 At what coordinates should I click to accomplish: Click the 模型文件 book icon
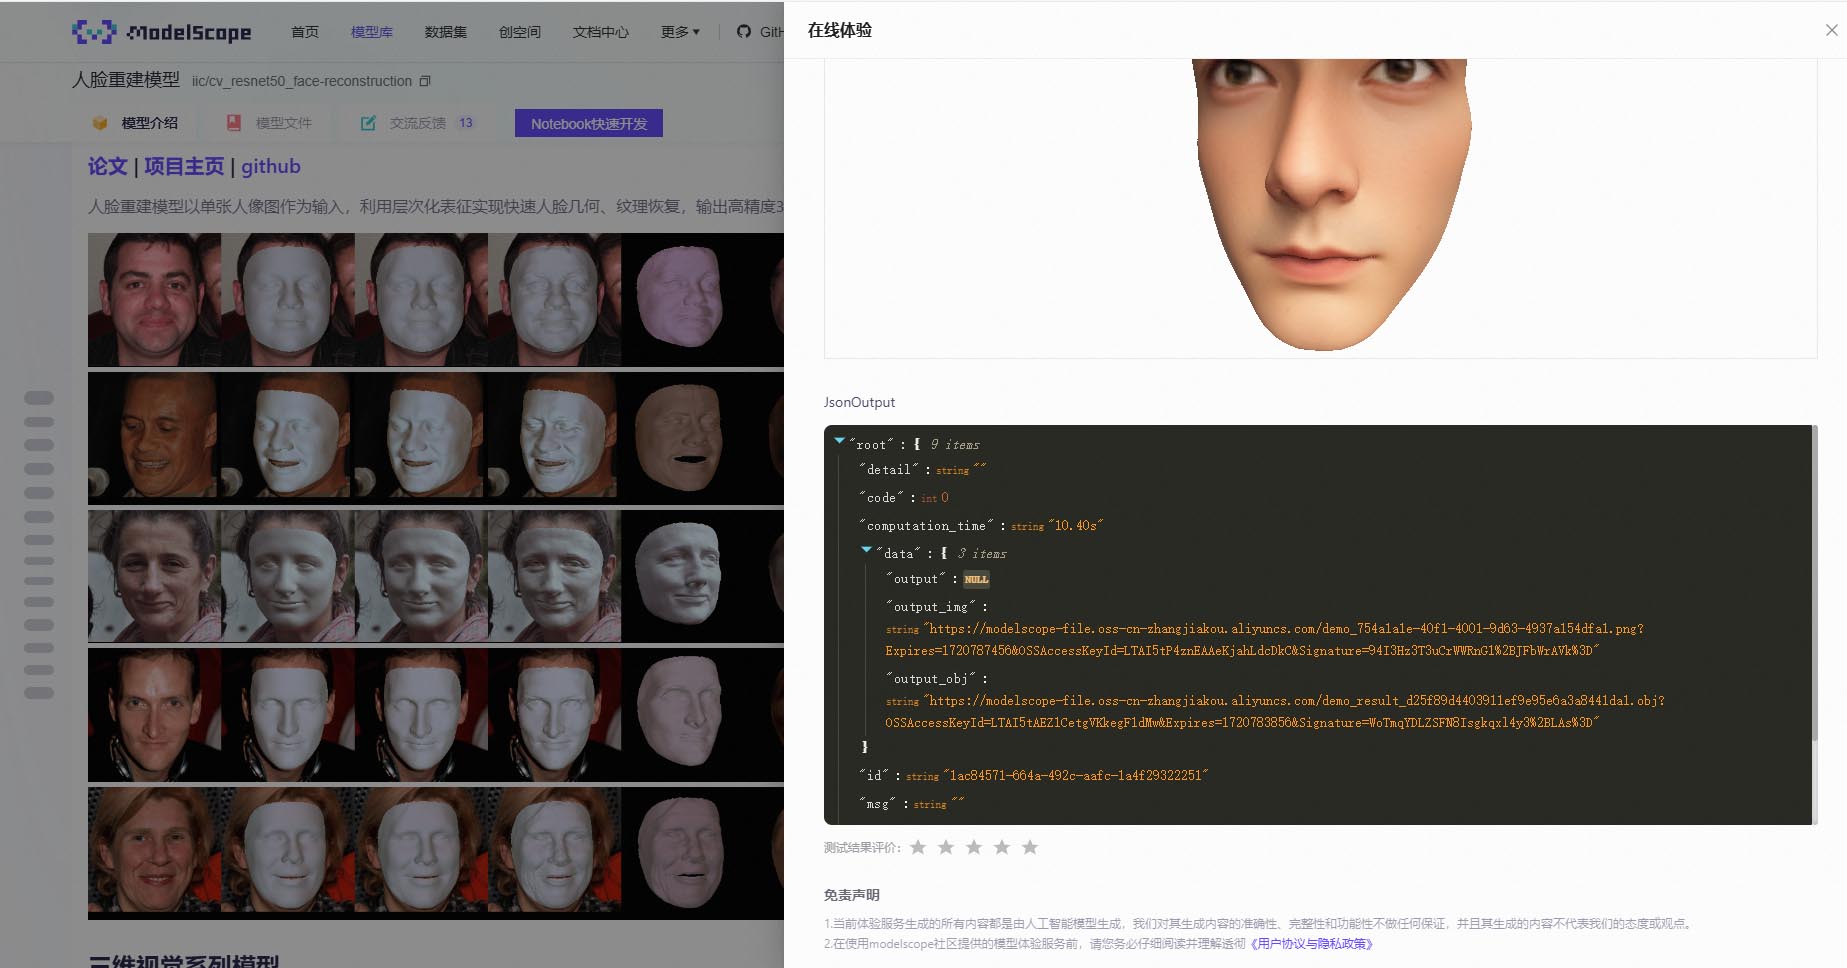pos(233,123)
